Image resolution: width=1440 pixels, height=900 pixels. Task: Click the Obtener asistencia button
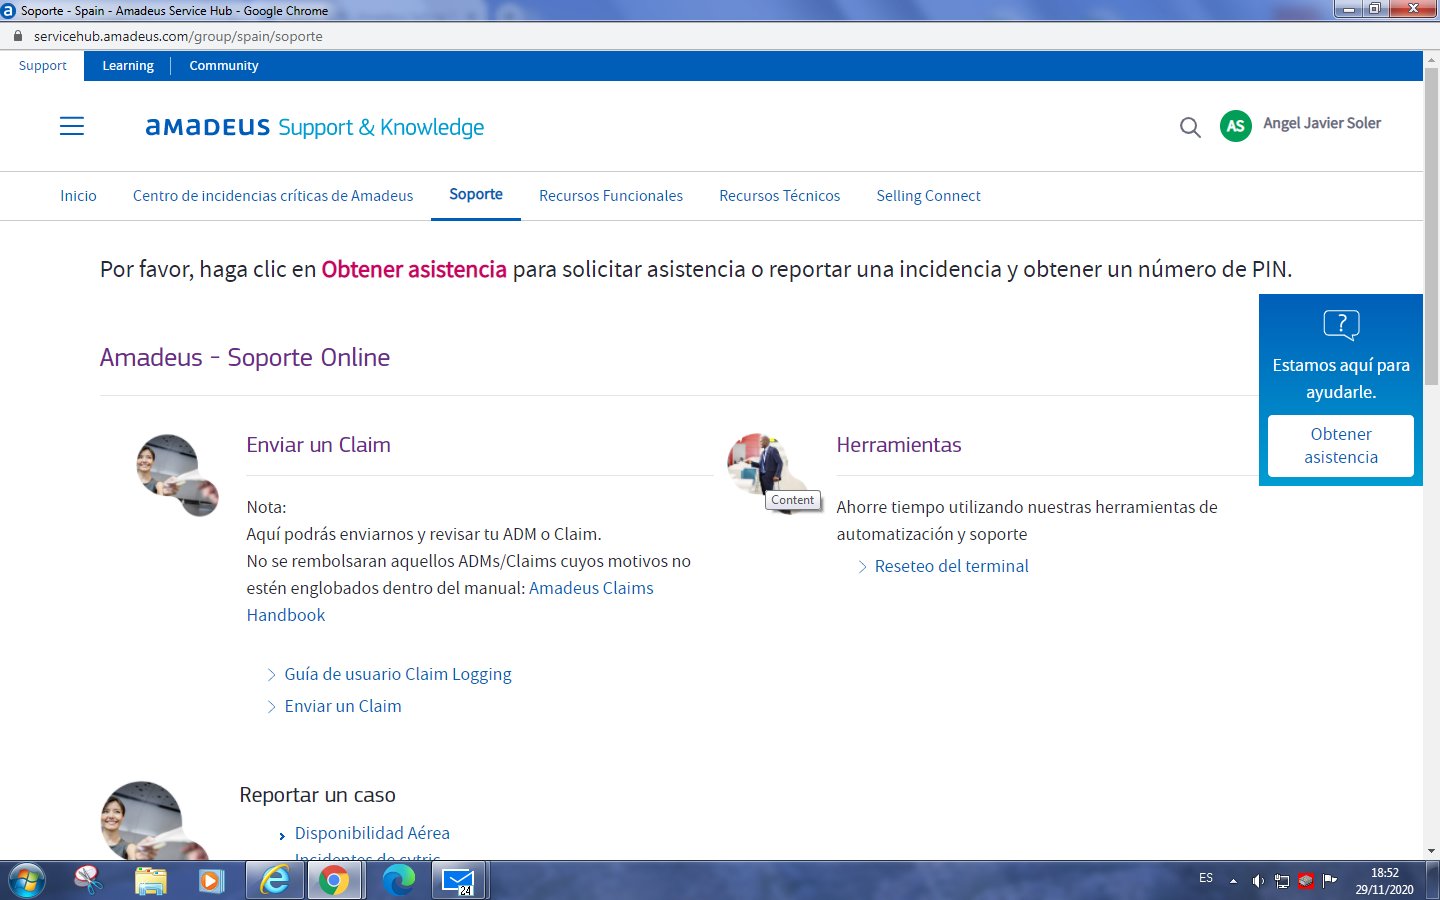click(1341, 446)
